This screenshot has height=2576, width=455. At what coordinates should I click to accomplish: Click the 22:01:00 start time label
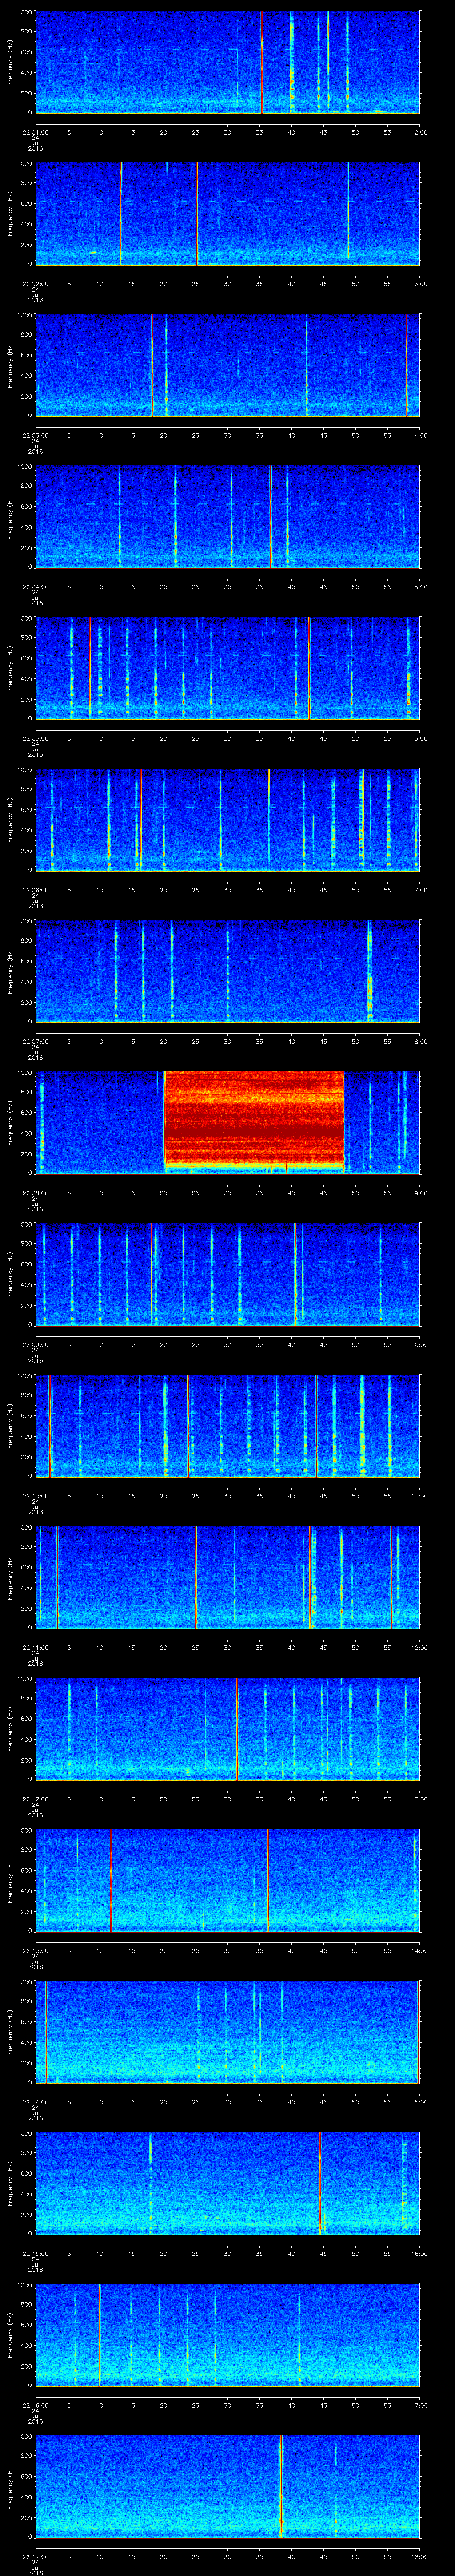[35, 132]
